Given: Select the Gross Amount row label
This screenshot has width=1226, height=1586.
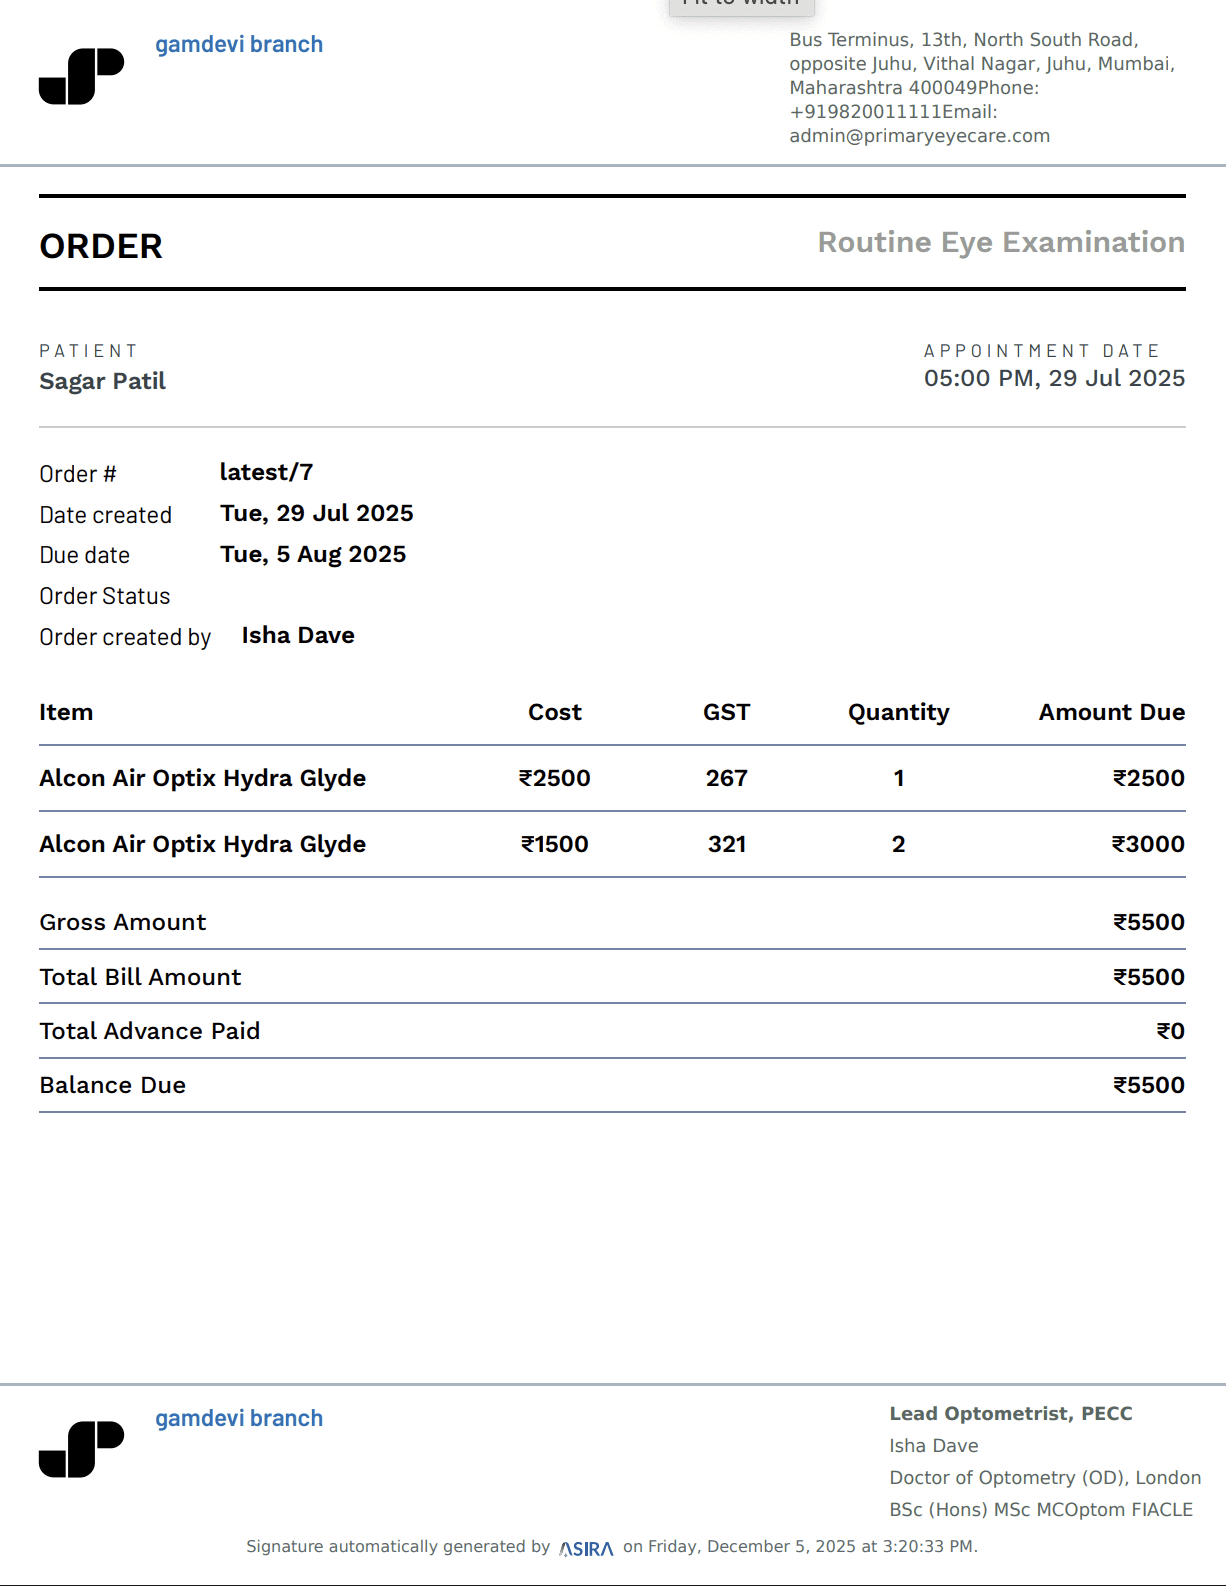Looking at the screenshot, I should click(123, 922).
